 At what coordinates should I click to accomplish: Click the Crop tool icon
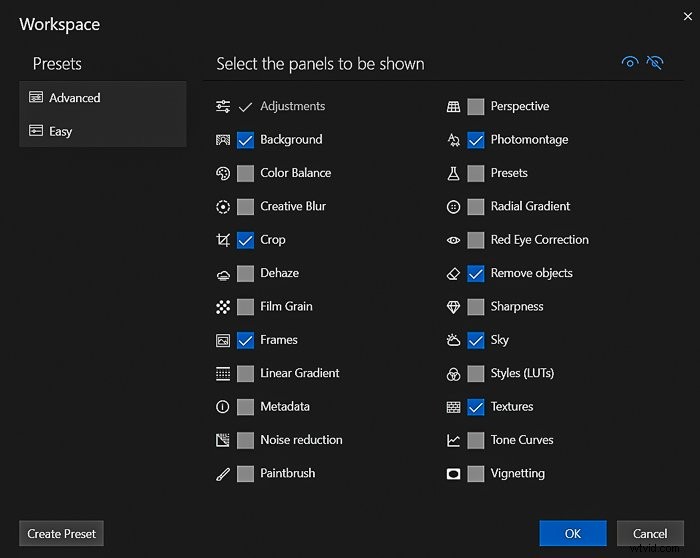pyautogui.click(x=223, y=240)
